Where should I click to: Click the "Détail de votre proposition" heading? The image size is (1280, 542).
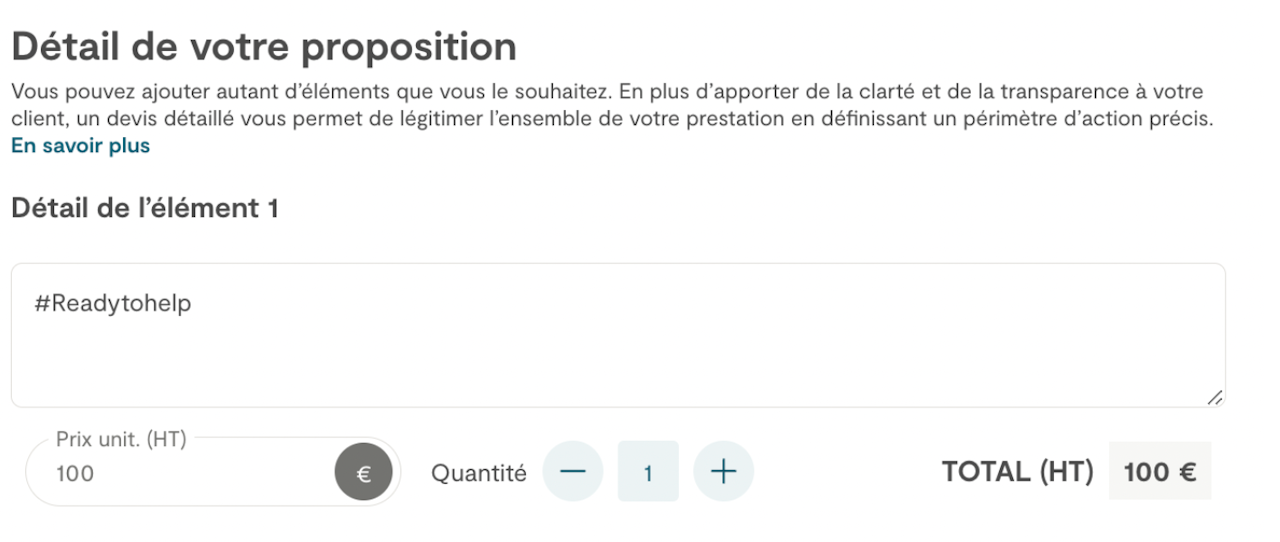click(264, 47)
